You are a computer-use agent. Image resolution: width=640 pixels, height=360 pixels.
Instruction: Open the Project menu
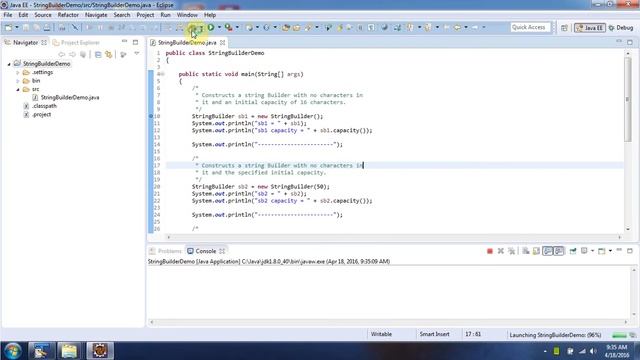(x=145, y=15)
